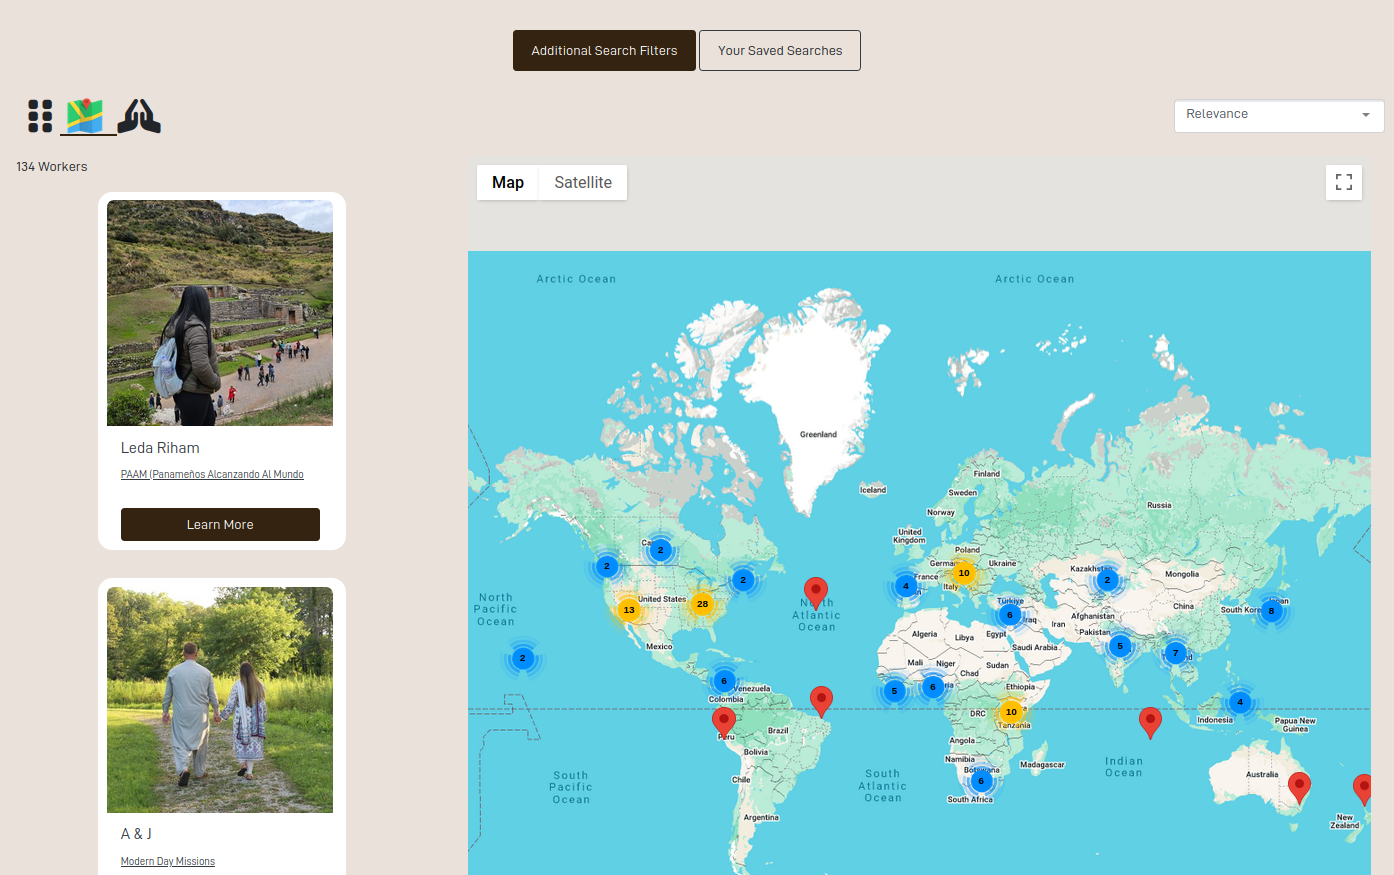
Task: Open Additional Search Filters
Action: click(604, 50)
